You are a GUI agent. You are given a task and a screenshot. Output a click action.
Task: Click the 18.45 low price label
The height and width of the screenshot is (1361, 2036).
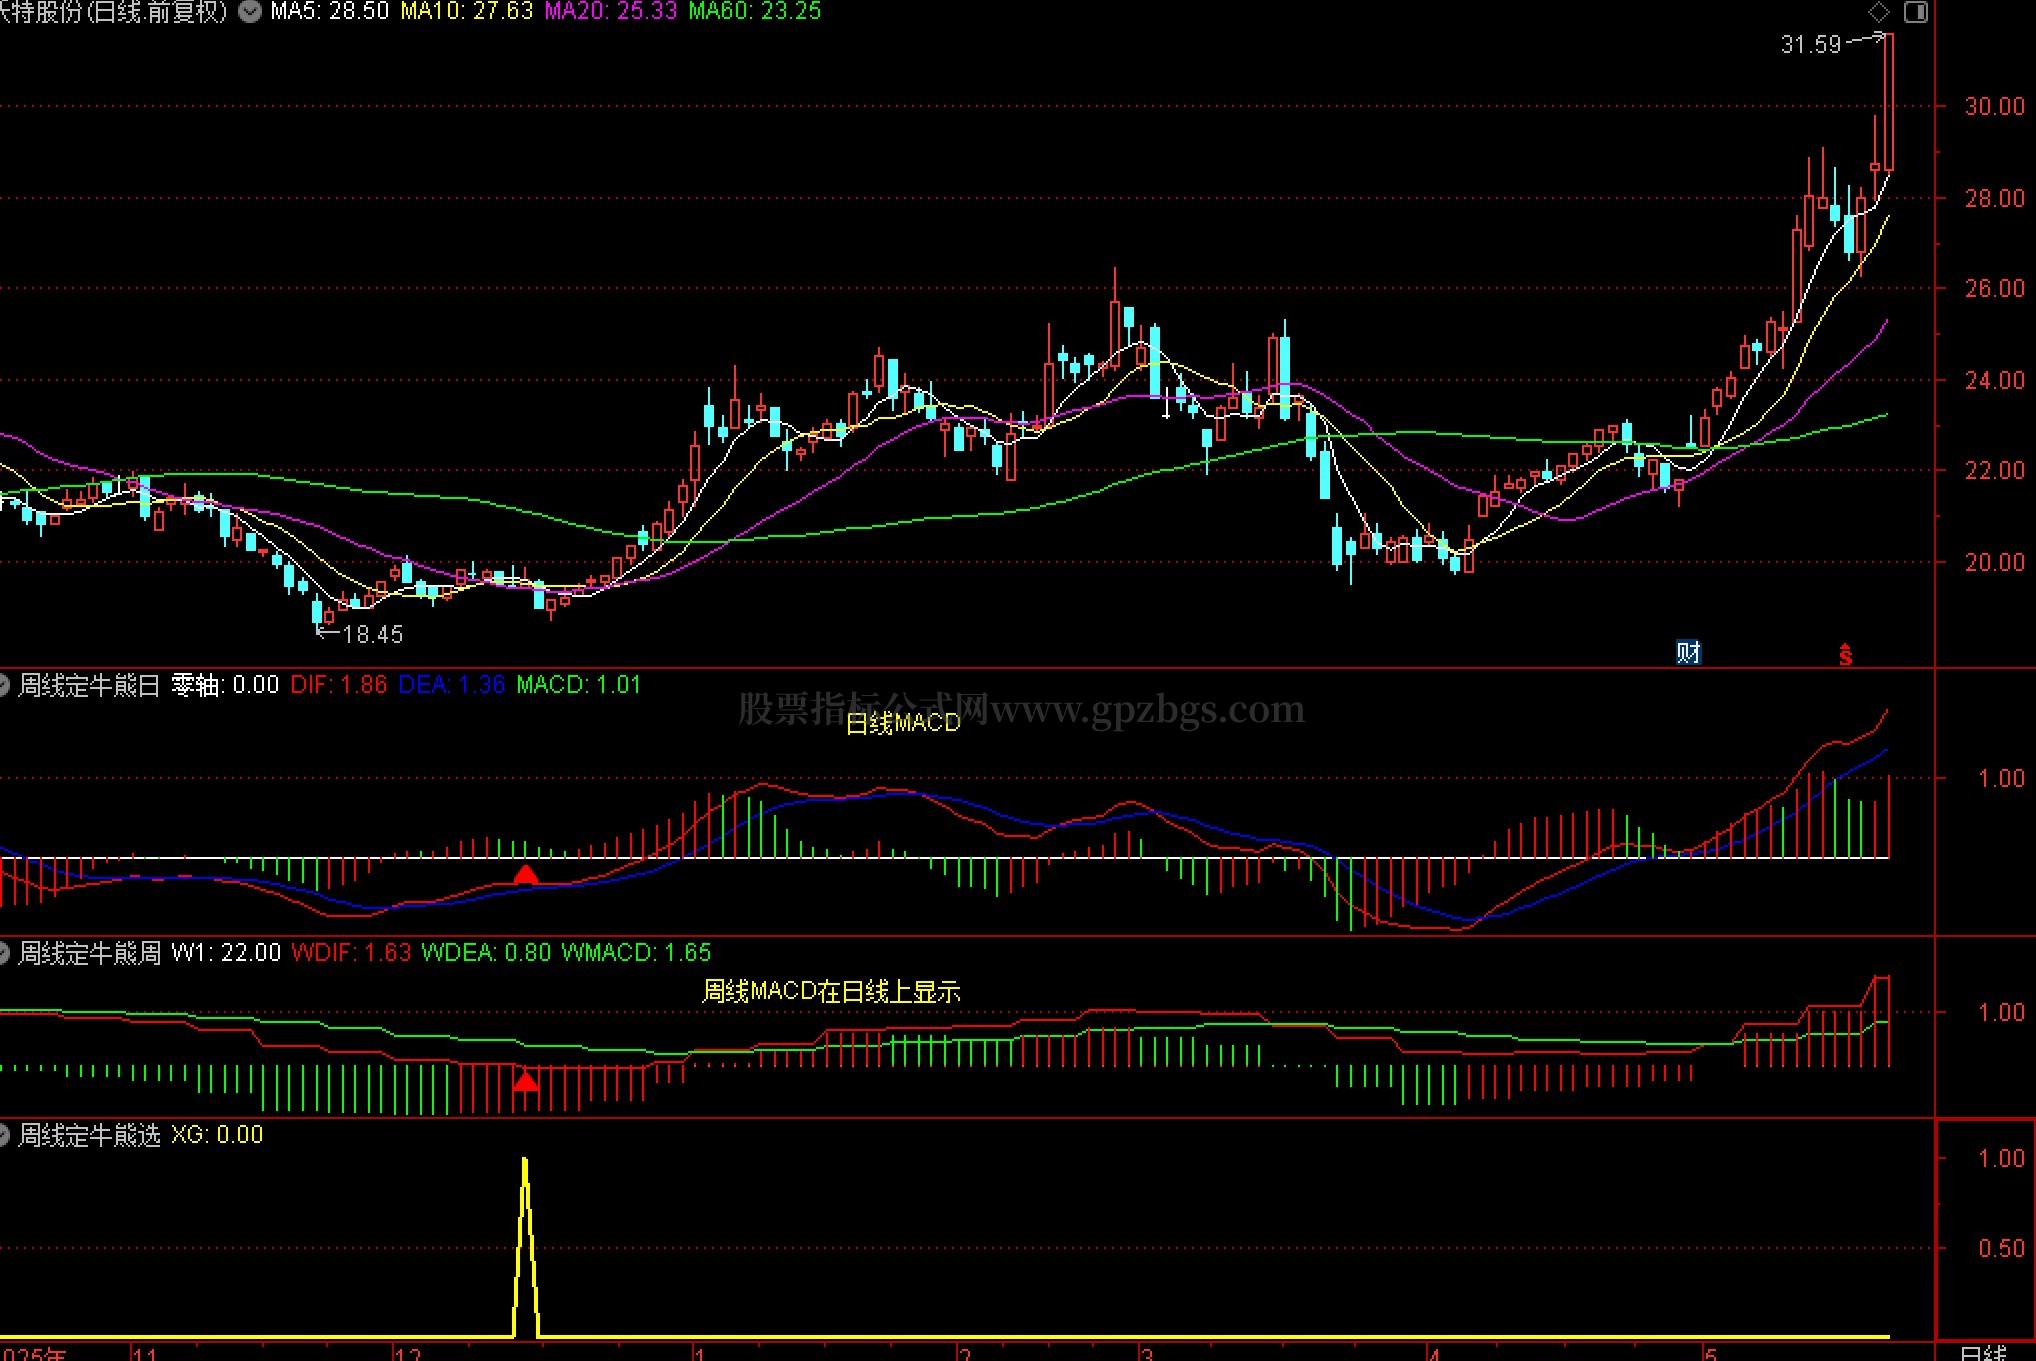click(373, 634)
